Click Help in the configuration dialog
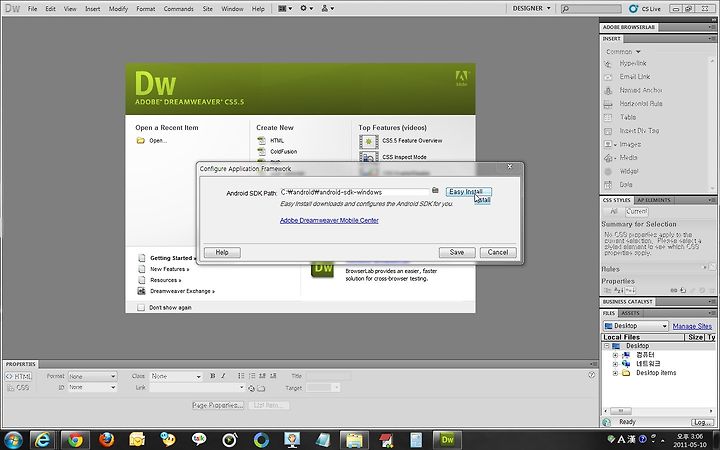The height and width of the screenshot is (450, 720). click(x=222, y=252)
